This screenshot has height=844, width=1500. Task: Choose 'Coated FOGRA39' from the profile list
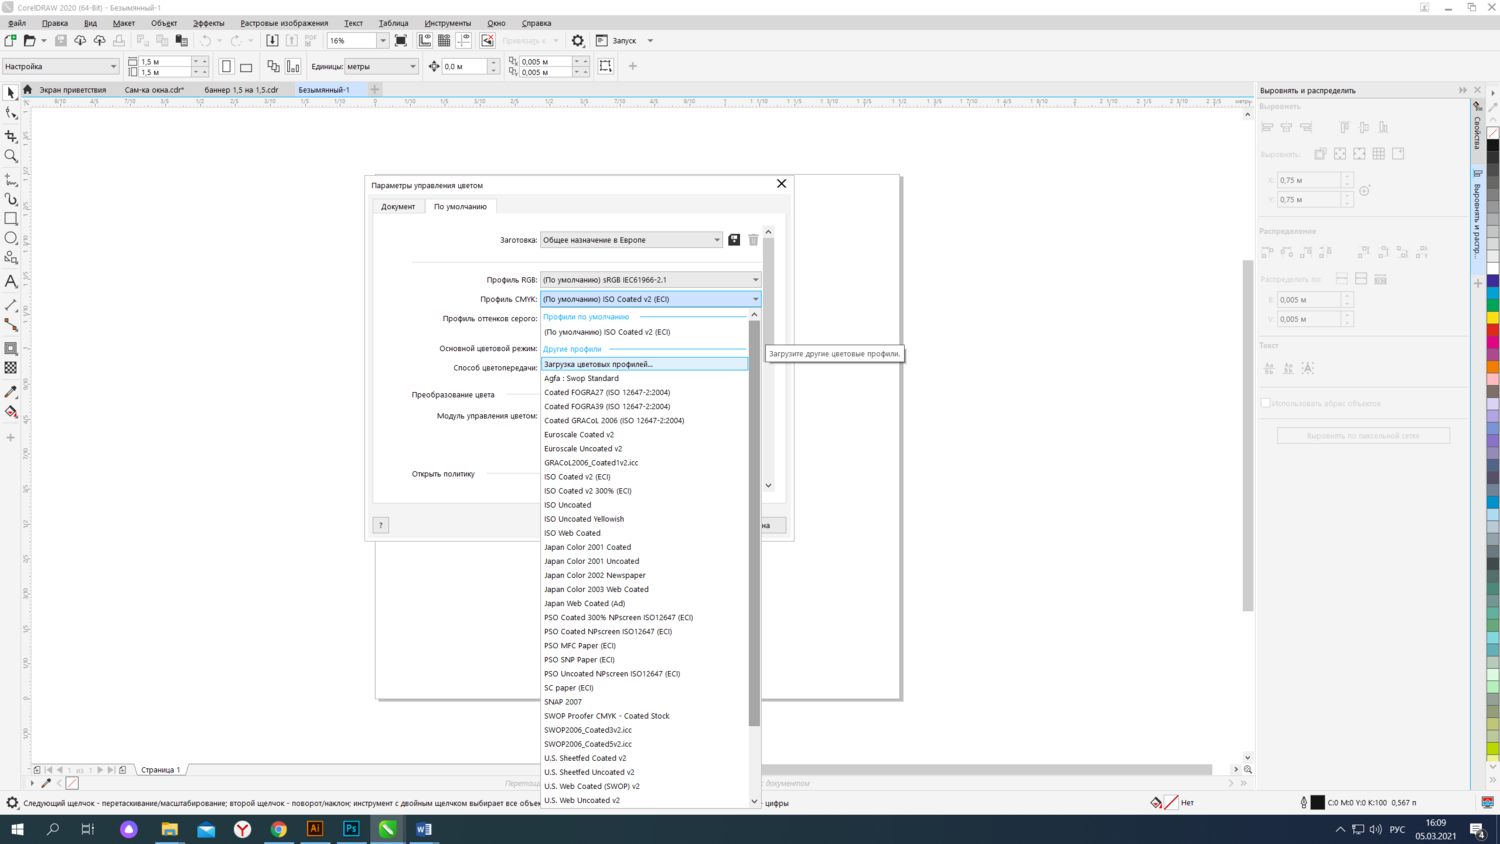(607, 407)
